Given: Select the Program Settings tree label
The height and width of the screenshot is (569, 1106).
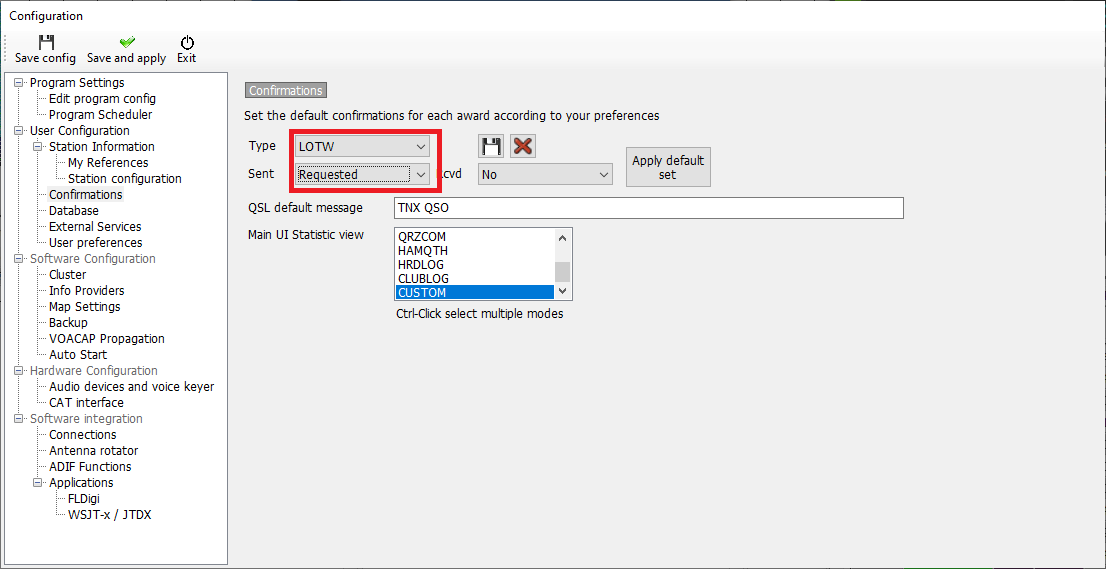Looking at the screenshot, I should (x=77, y=82).
